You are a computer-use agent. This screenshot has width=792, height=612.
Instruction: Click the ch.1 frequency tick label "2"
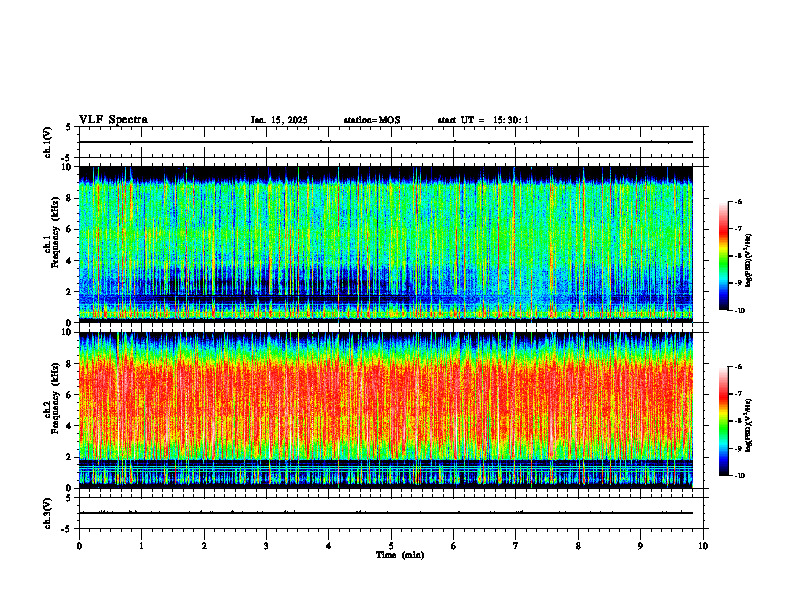[70, 291]
